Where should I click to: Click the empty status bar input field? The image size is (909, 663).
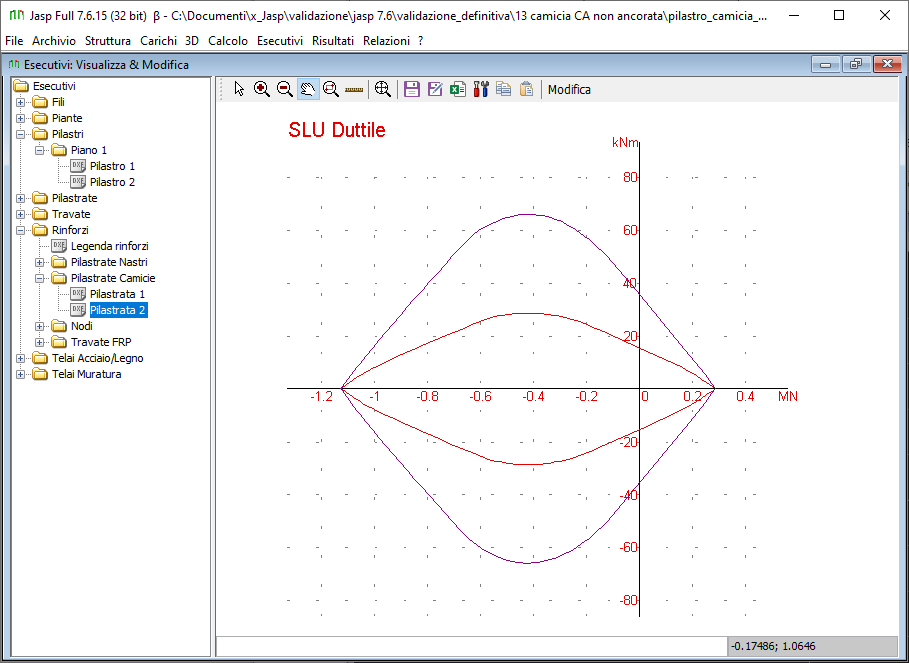point(471,646)
